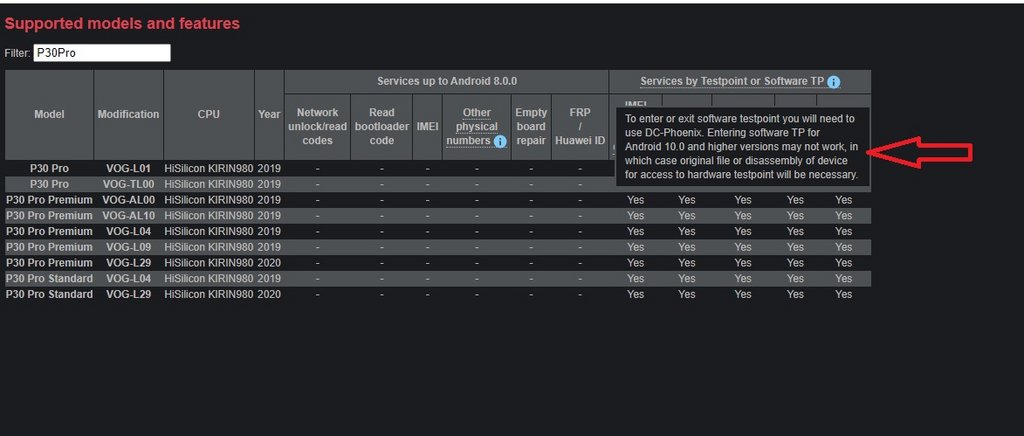Select VOG-L29 in the P30 Pro Standard row
This screenshot has width=1024, height=436.
(129, 294)
